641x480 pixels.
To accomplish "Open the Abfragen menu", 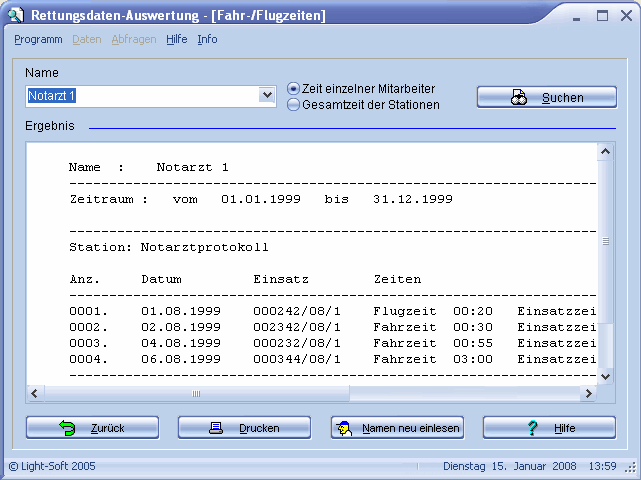I will point(134,39).
